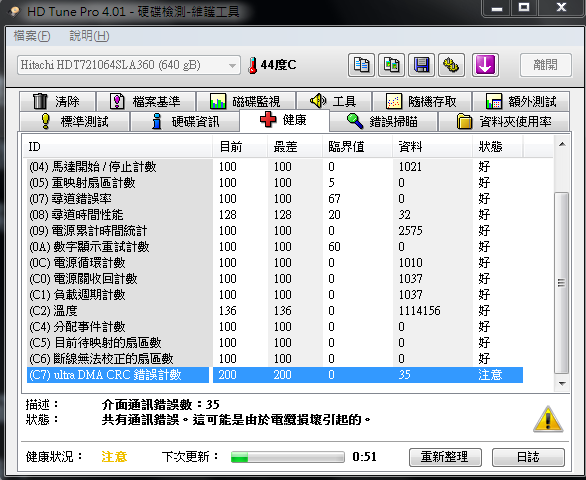Minimize the HD Tune Pro window
Screen dimensions: 586x480
pos(497,9)
